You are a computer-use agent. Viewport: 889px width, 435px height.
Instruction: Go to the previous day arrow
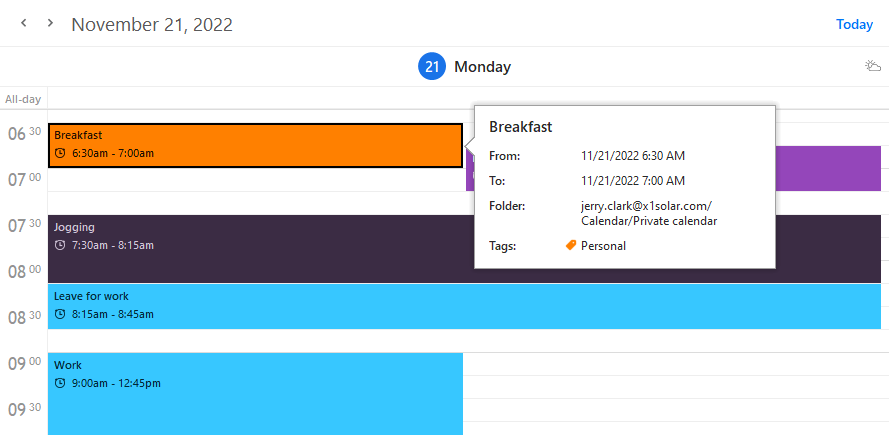click(x=24, y=23)
